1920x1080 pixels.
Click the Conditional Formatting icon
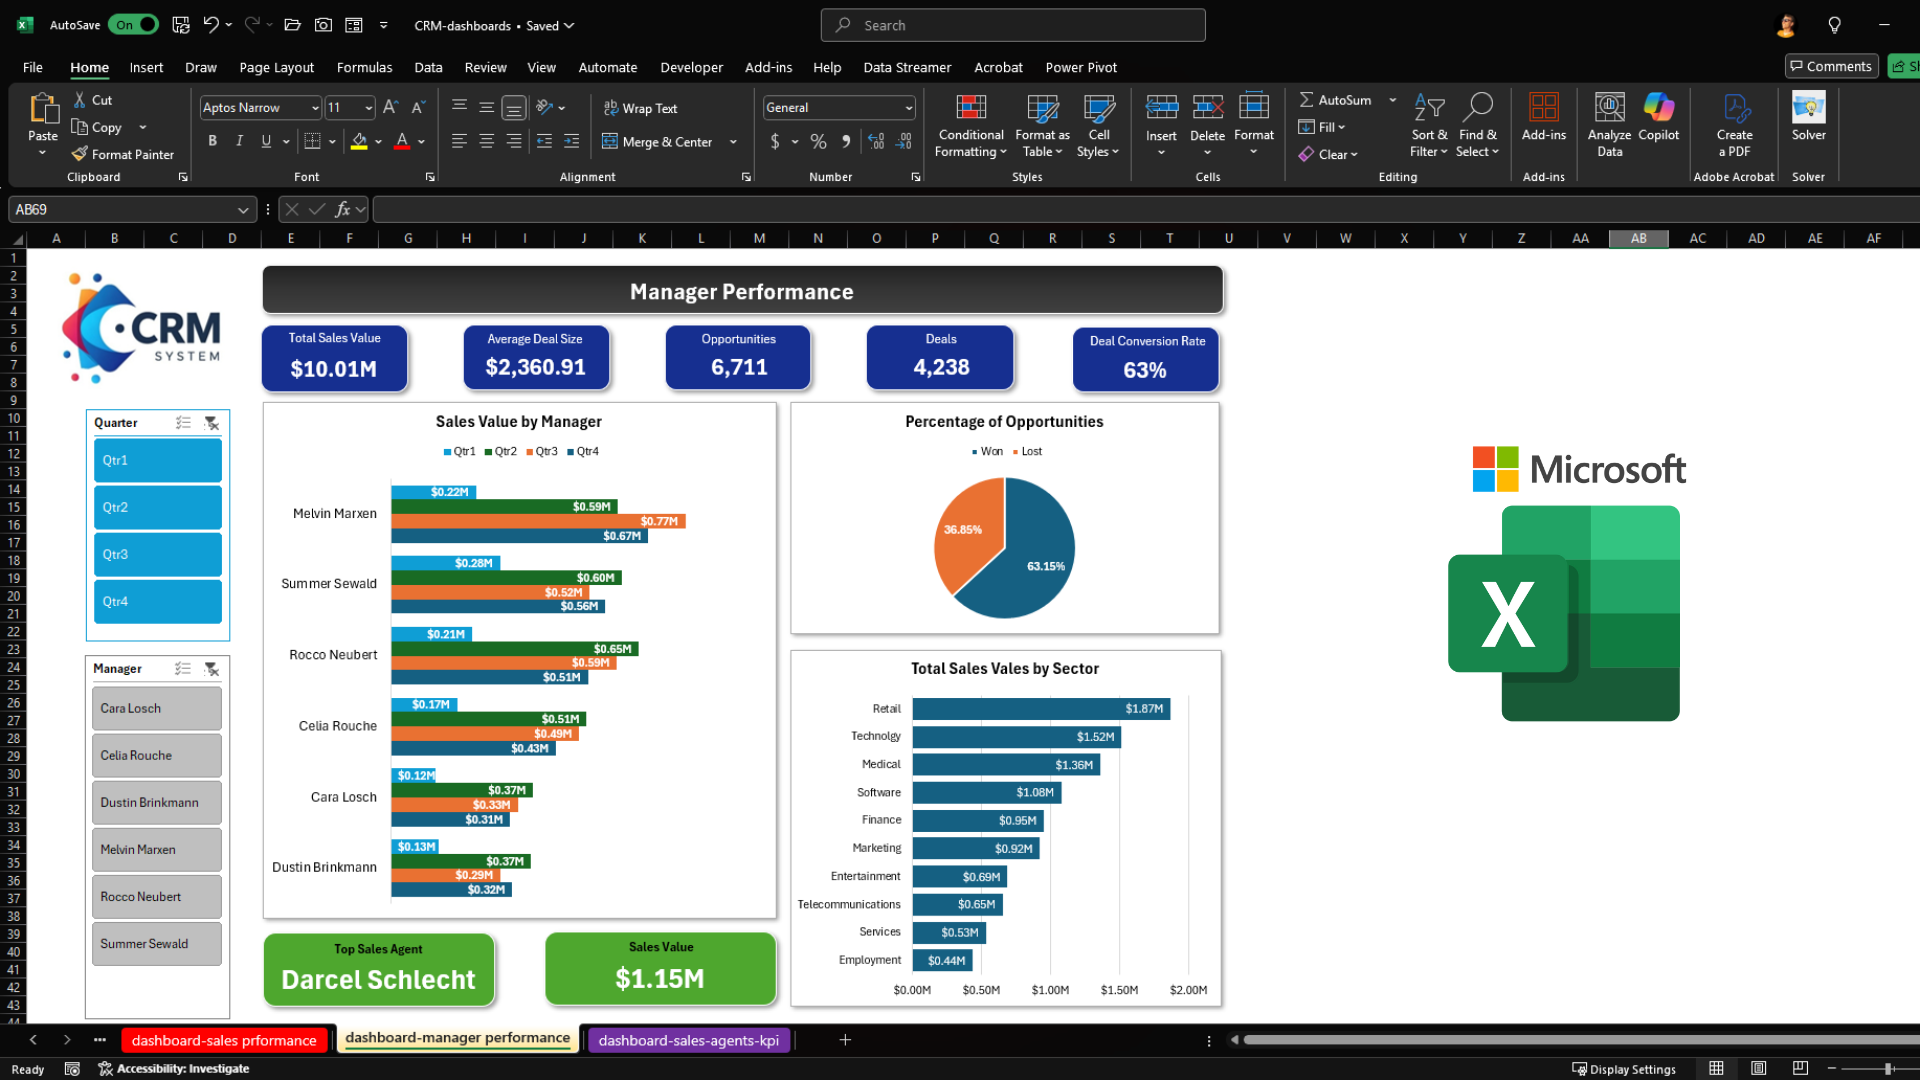click(x=970, y=108)
